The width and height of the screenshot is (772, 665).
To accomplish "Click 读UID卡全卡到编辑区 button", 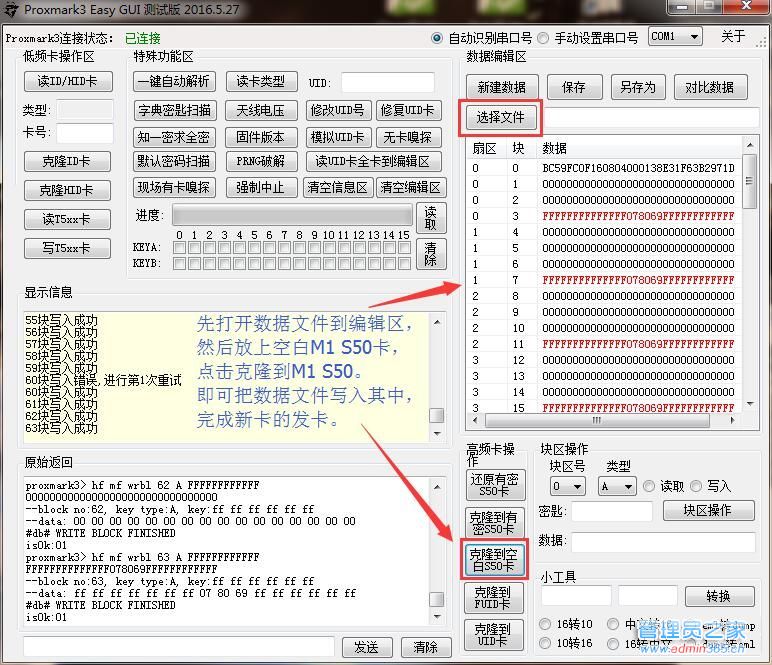I will click(373, 161).
